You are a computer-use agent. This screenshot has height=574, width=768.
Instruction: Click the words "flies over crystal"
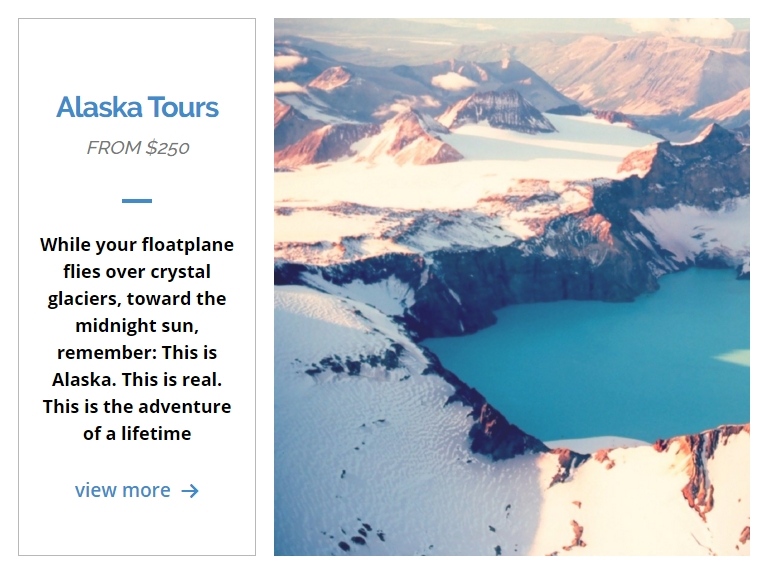(x=137, y=272)
